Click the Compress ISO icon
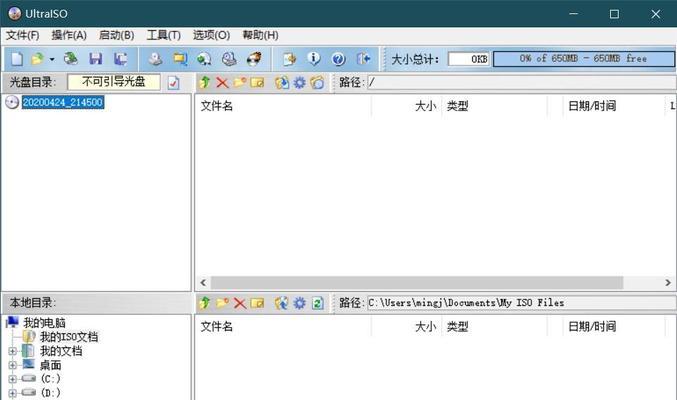Image resolution: width=677 pixels, height=400 pixels. (x=180, y=59)
